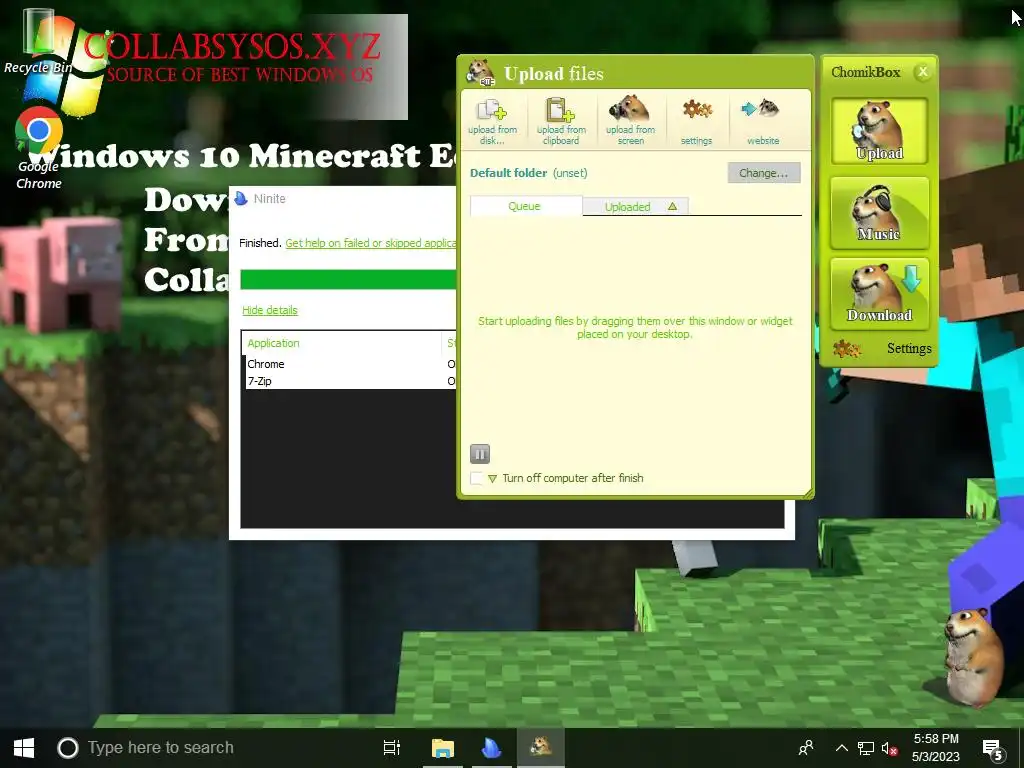This screenshot has width=1024, height=768.
Task: Open Download in ChomikBox panel
Action: coord(879,293)
